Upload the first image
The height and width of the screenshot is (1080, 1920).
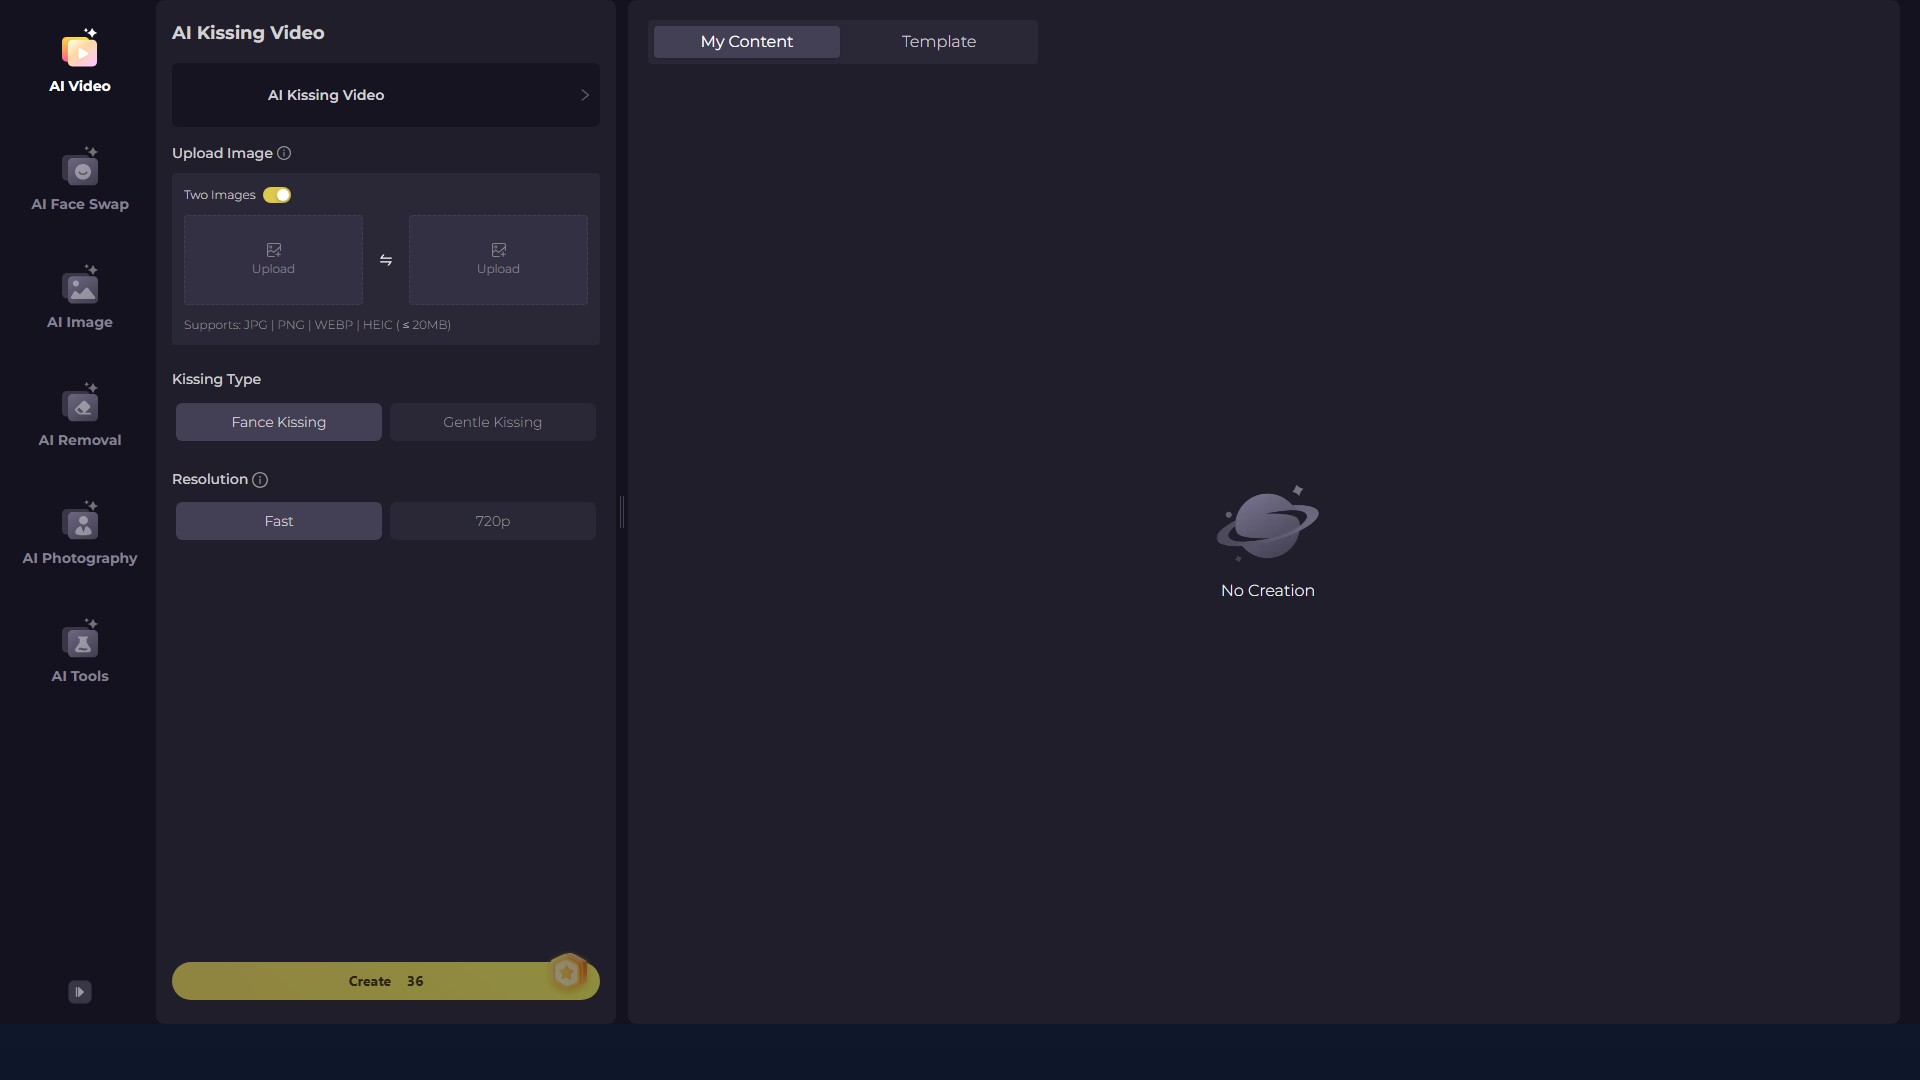coord(273,260)
